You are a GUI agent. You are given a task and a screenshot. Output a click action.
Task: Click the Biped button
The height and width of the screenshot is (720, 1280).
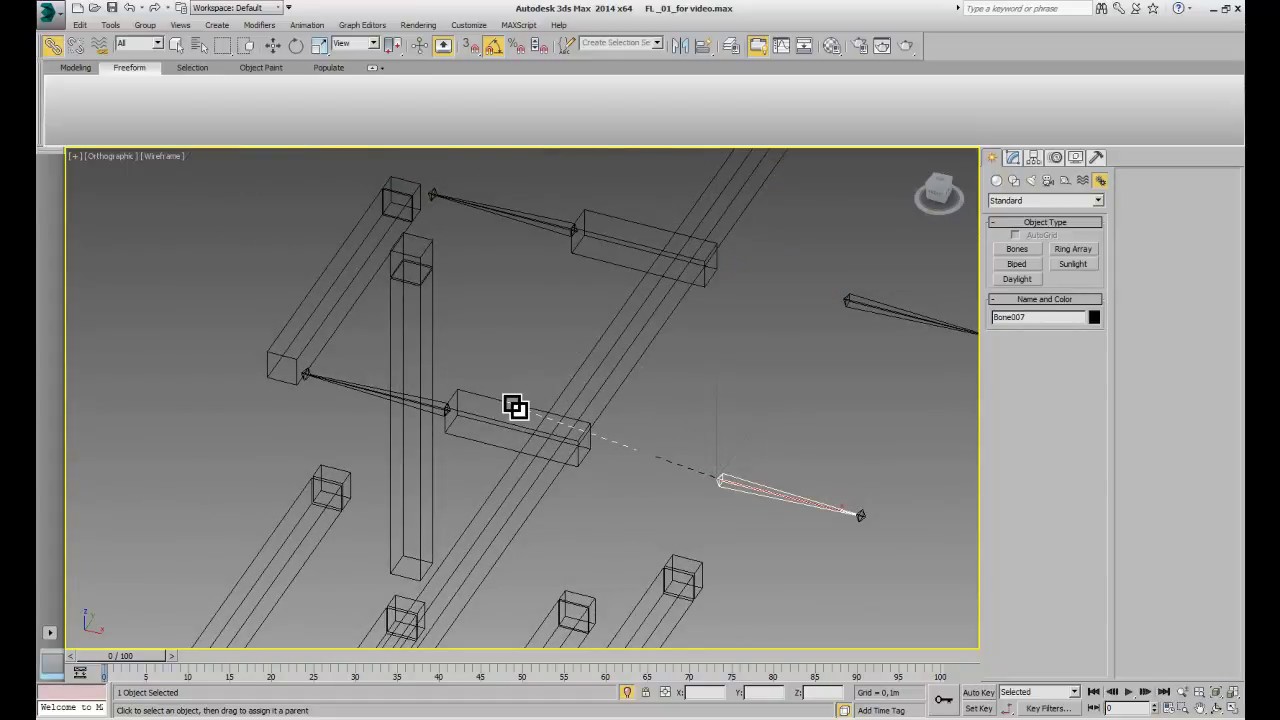pos(1017,264)
